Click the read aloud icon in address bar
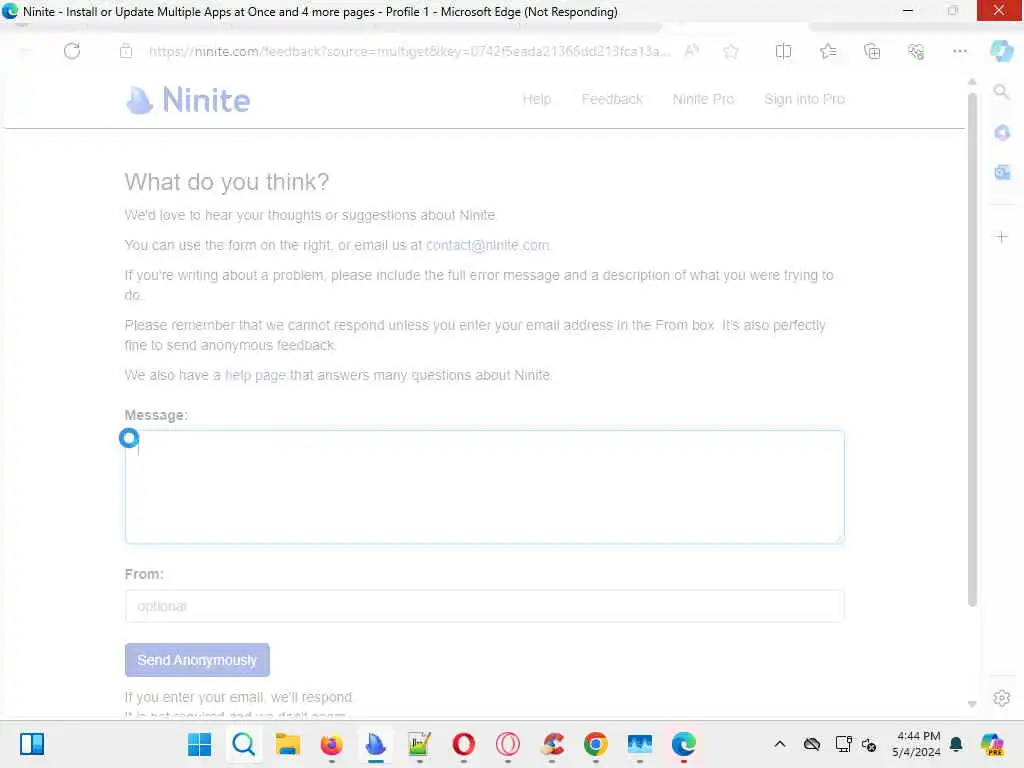The width and height of the screenshot is (1024, 768). coord(692,51)
